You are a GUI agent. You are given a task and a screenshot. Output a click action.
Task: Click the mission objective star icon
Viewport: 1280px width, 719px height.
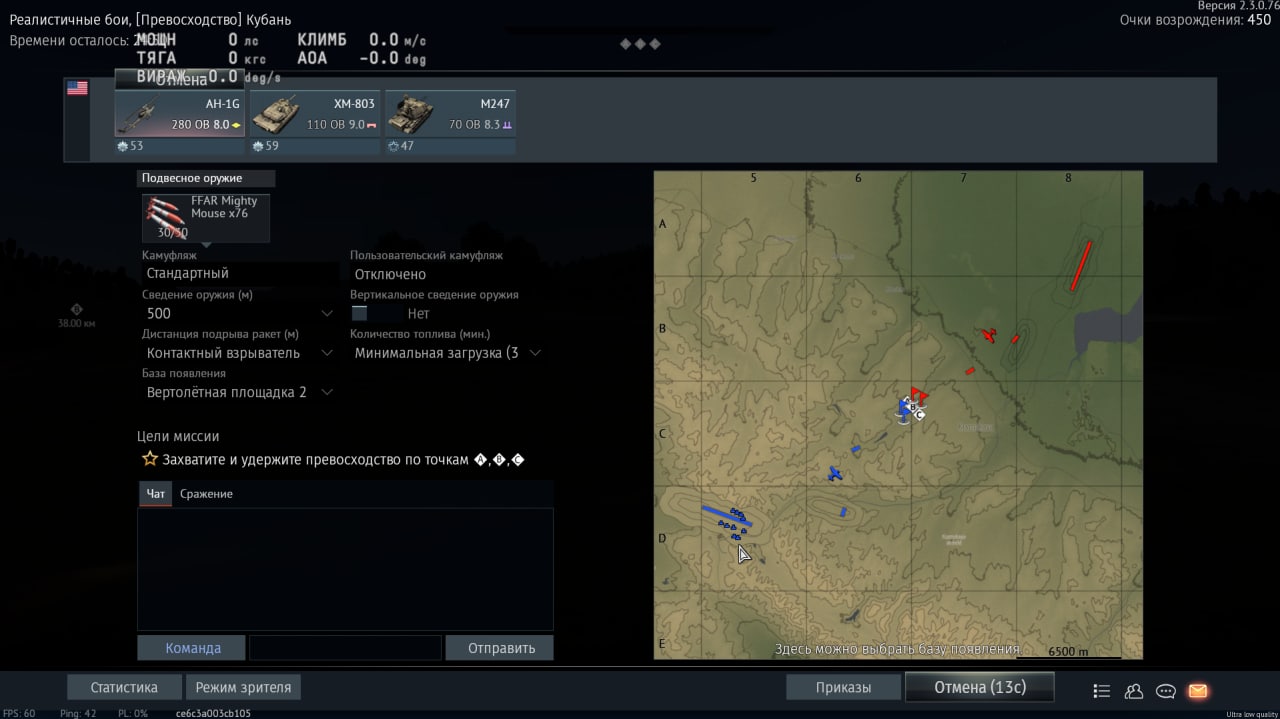point(150,459)
